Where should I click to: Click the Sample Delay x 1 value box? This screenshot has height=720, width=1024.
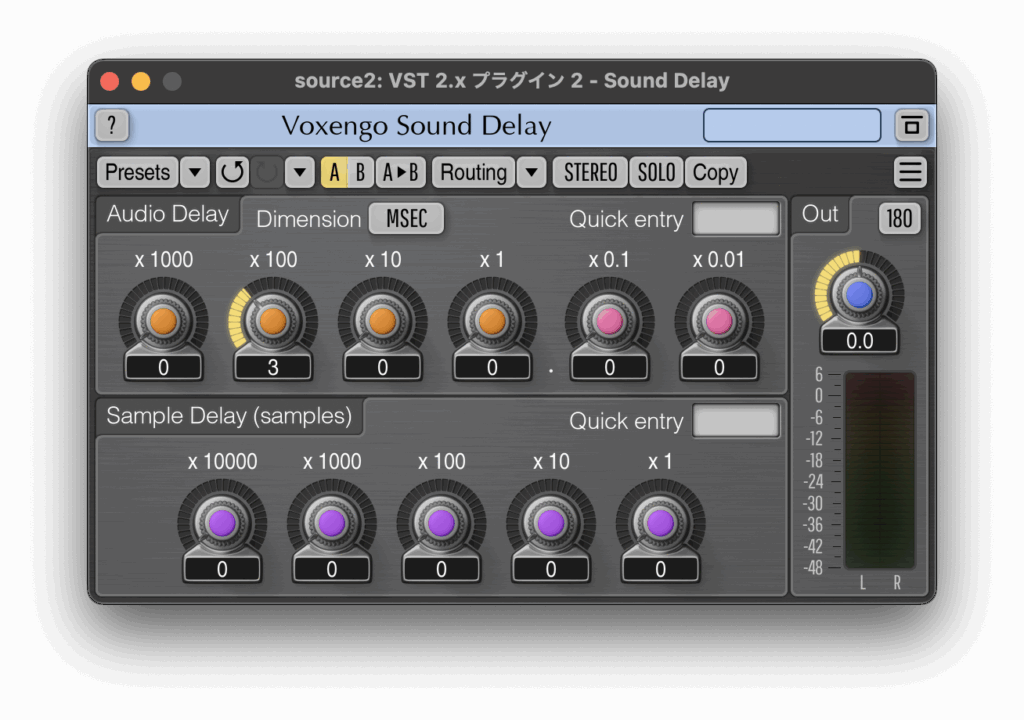pyautogui.click(x=660, y=569)
